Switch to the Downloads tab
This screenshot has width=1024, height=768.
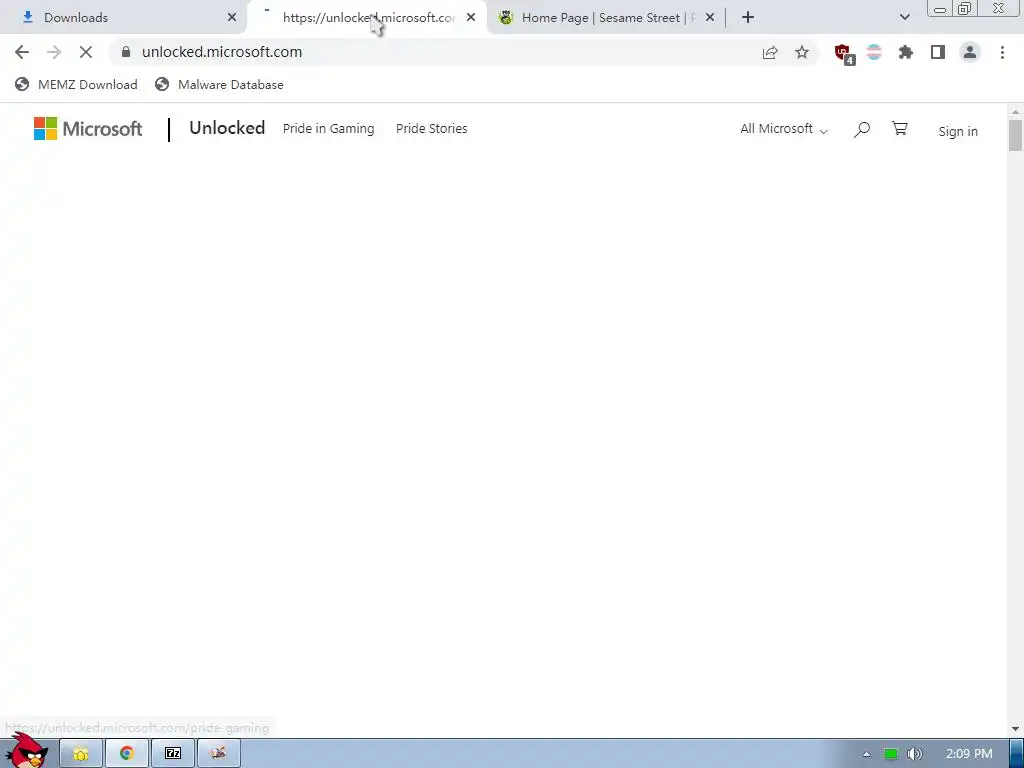(123, 18)
